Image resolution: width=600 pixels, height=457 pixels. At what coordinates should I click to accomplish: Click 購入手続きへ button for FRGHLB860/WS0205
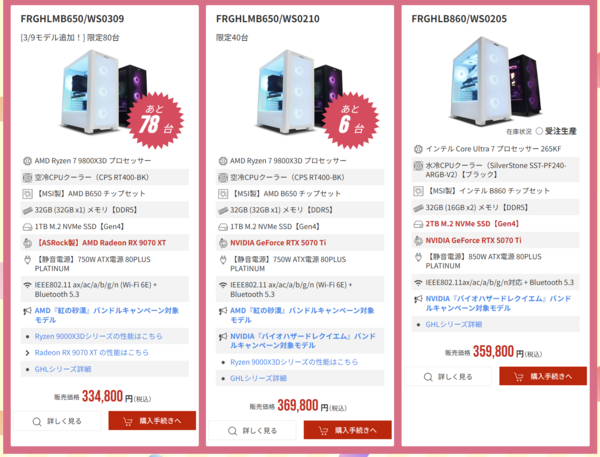click(x=543, y=377)
